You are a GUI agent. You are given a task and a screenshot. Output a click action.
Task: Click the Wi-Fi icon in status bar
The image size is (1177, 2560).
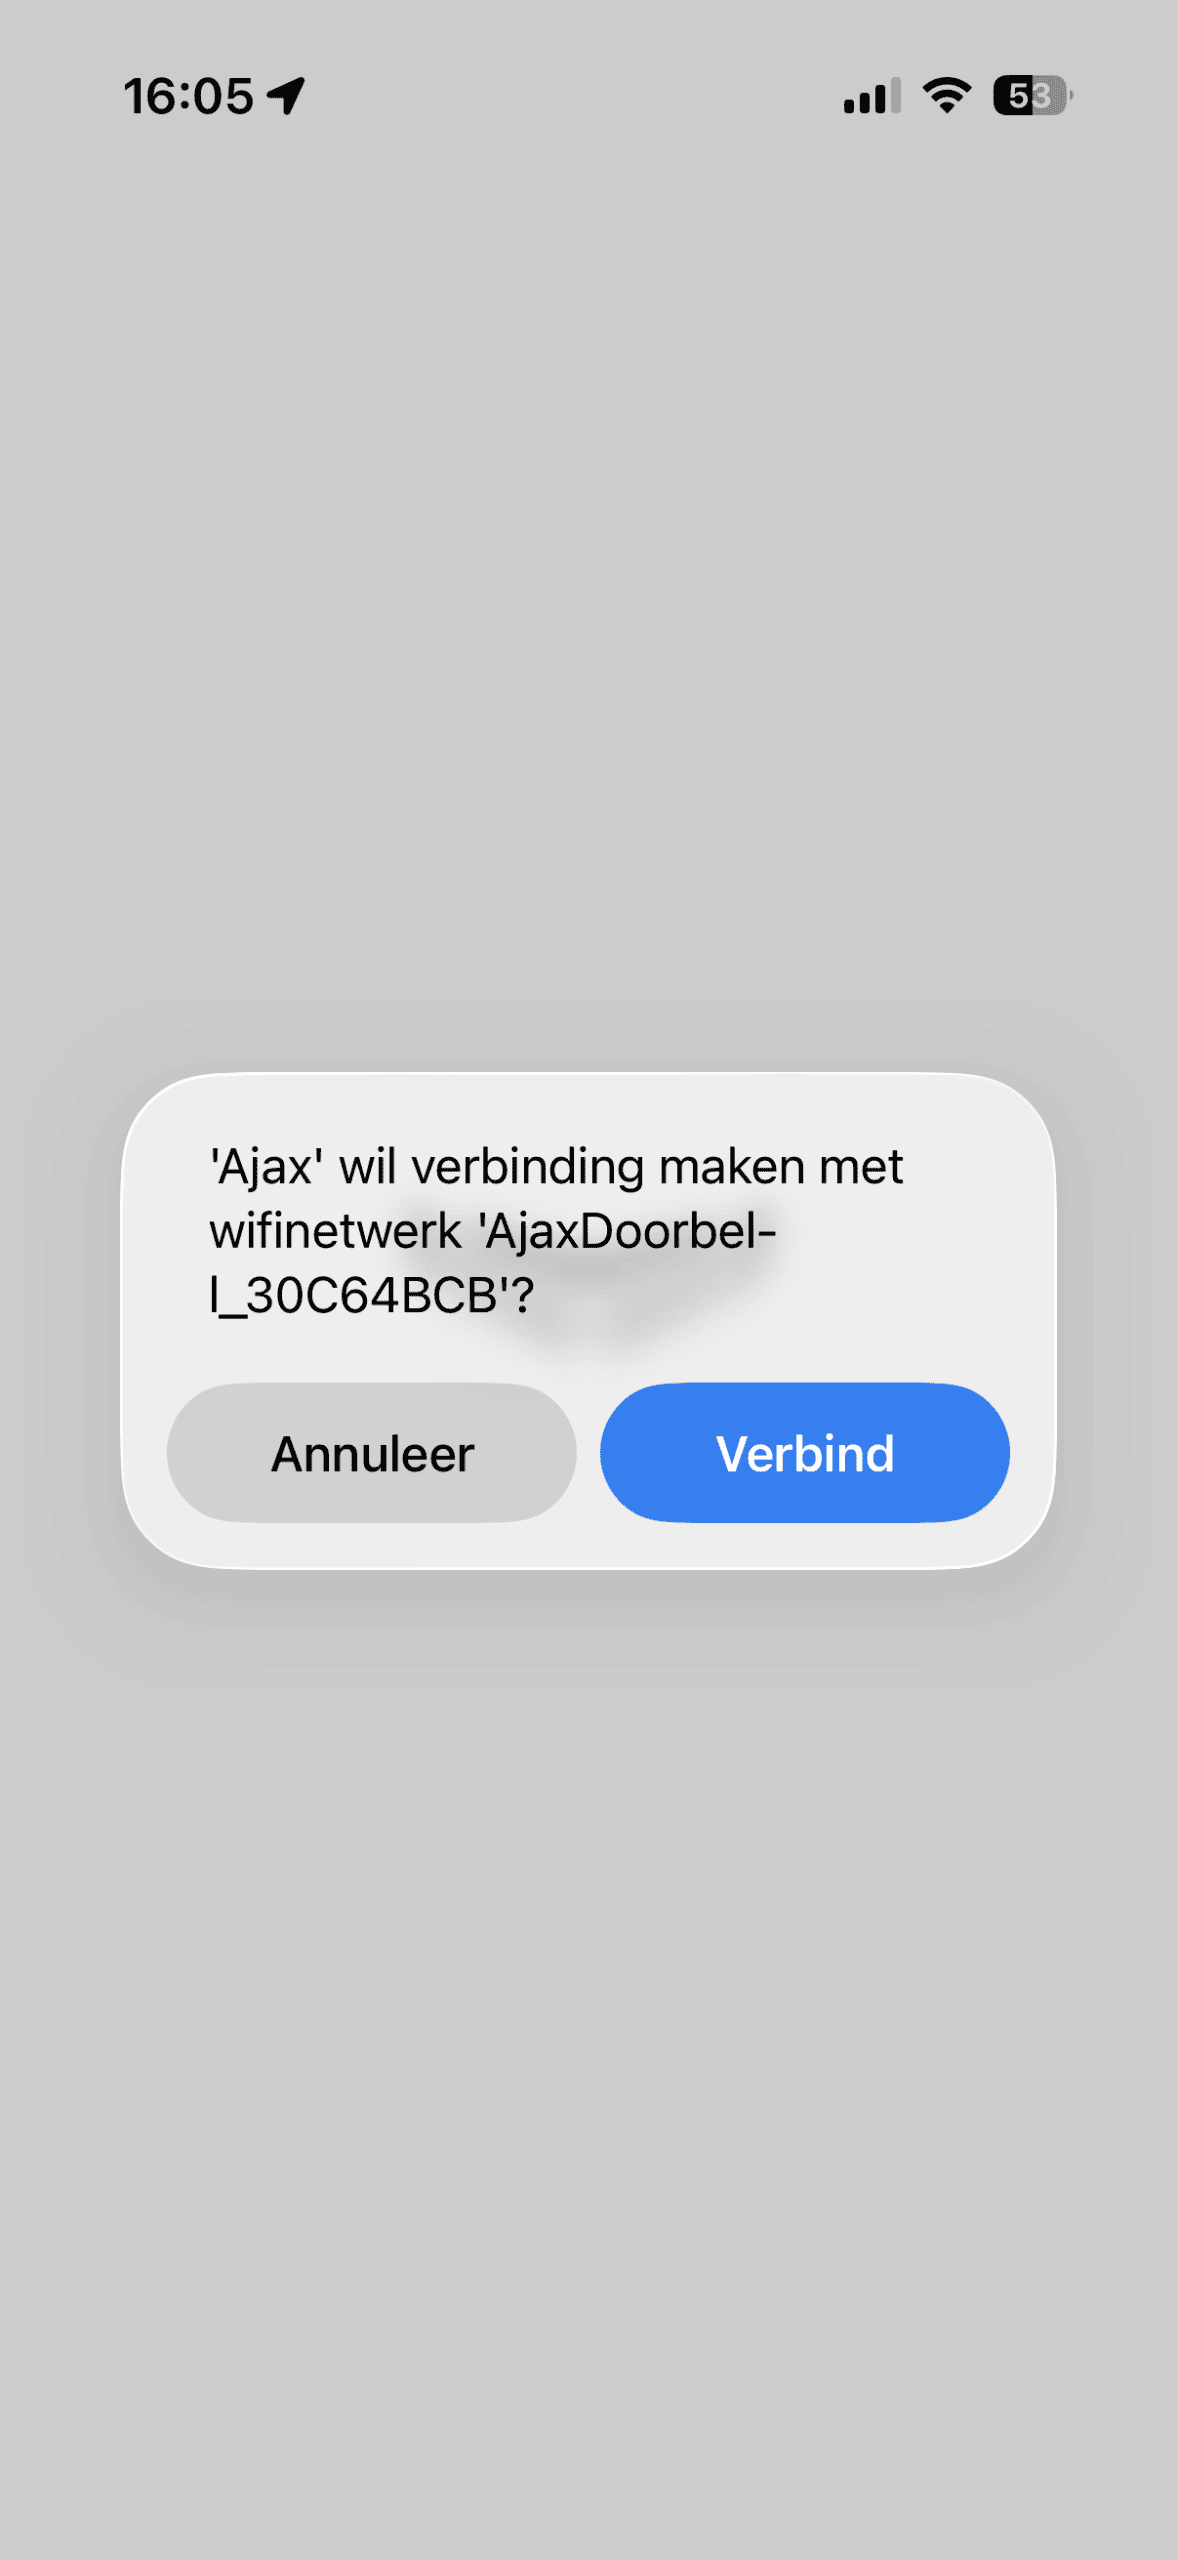946,96
